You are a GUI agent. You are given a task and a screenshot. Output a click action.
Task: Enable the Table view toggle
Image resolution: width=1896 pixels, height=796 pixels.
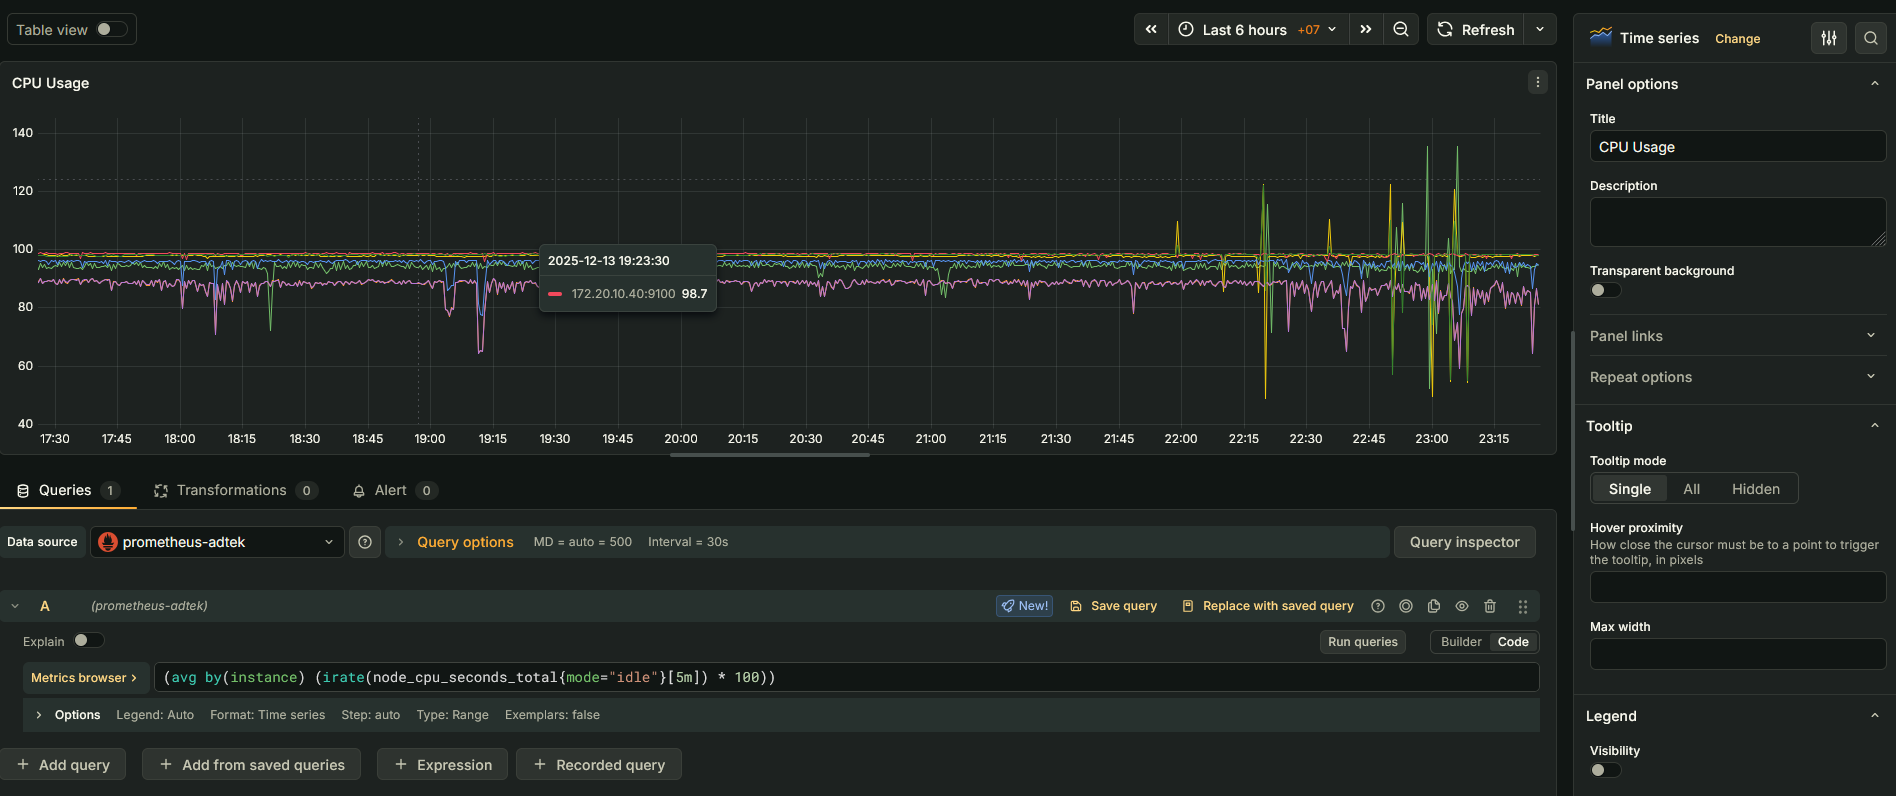click(111, 30)
